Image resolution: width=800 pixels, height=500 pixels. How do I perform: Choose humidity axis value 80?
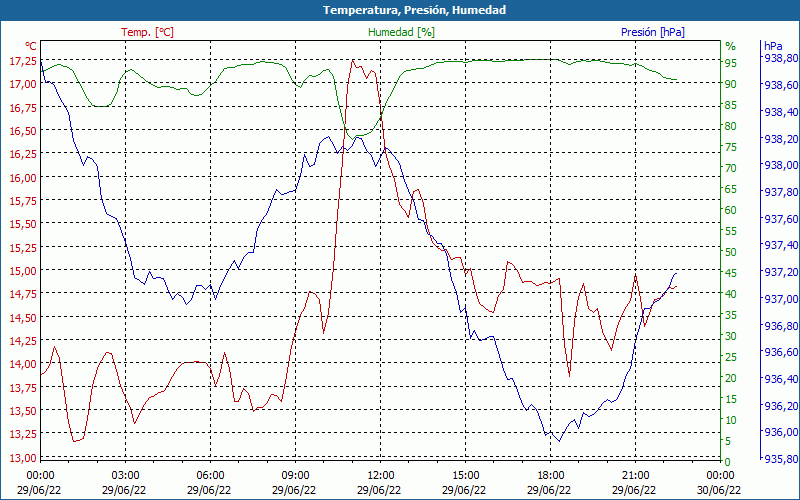tap(731, 126)
